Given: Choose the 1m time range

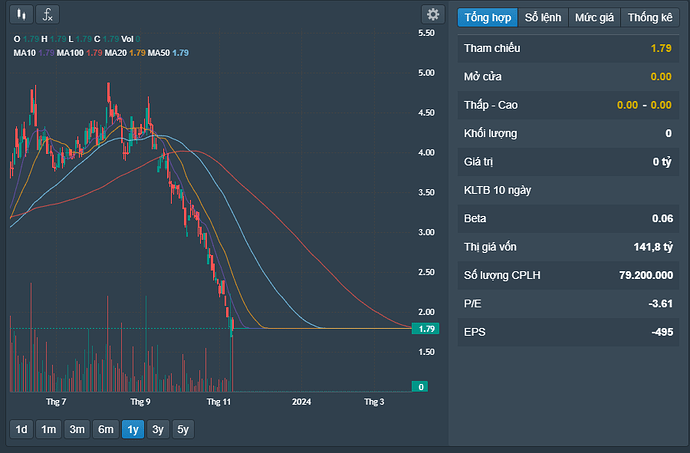Looking at the screenshot, I should 48,429.
